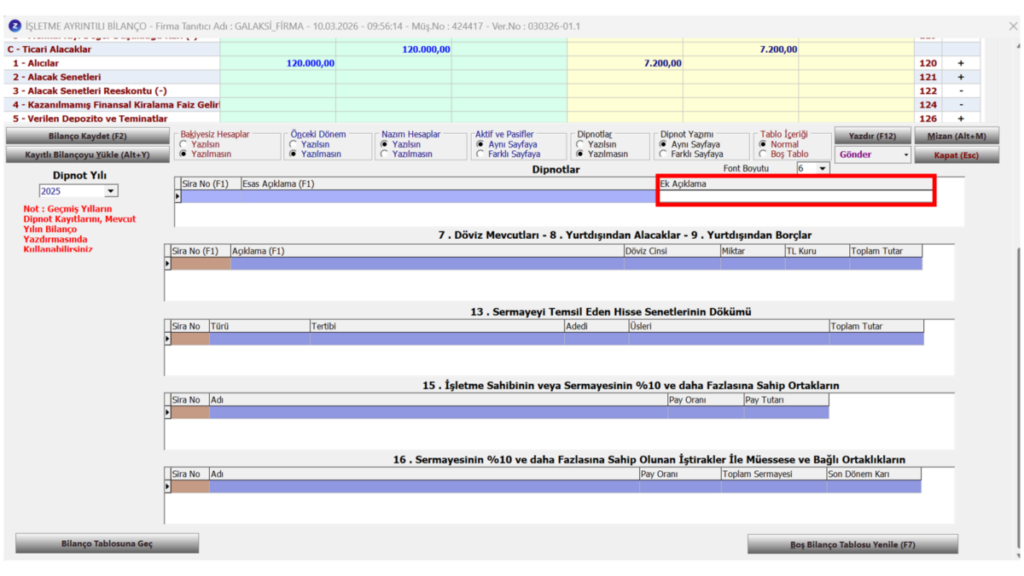Go to Bilanço Tablosuna Geç
The height and width of the screenshot is (576, 1024).
107,543
